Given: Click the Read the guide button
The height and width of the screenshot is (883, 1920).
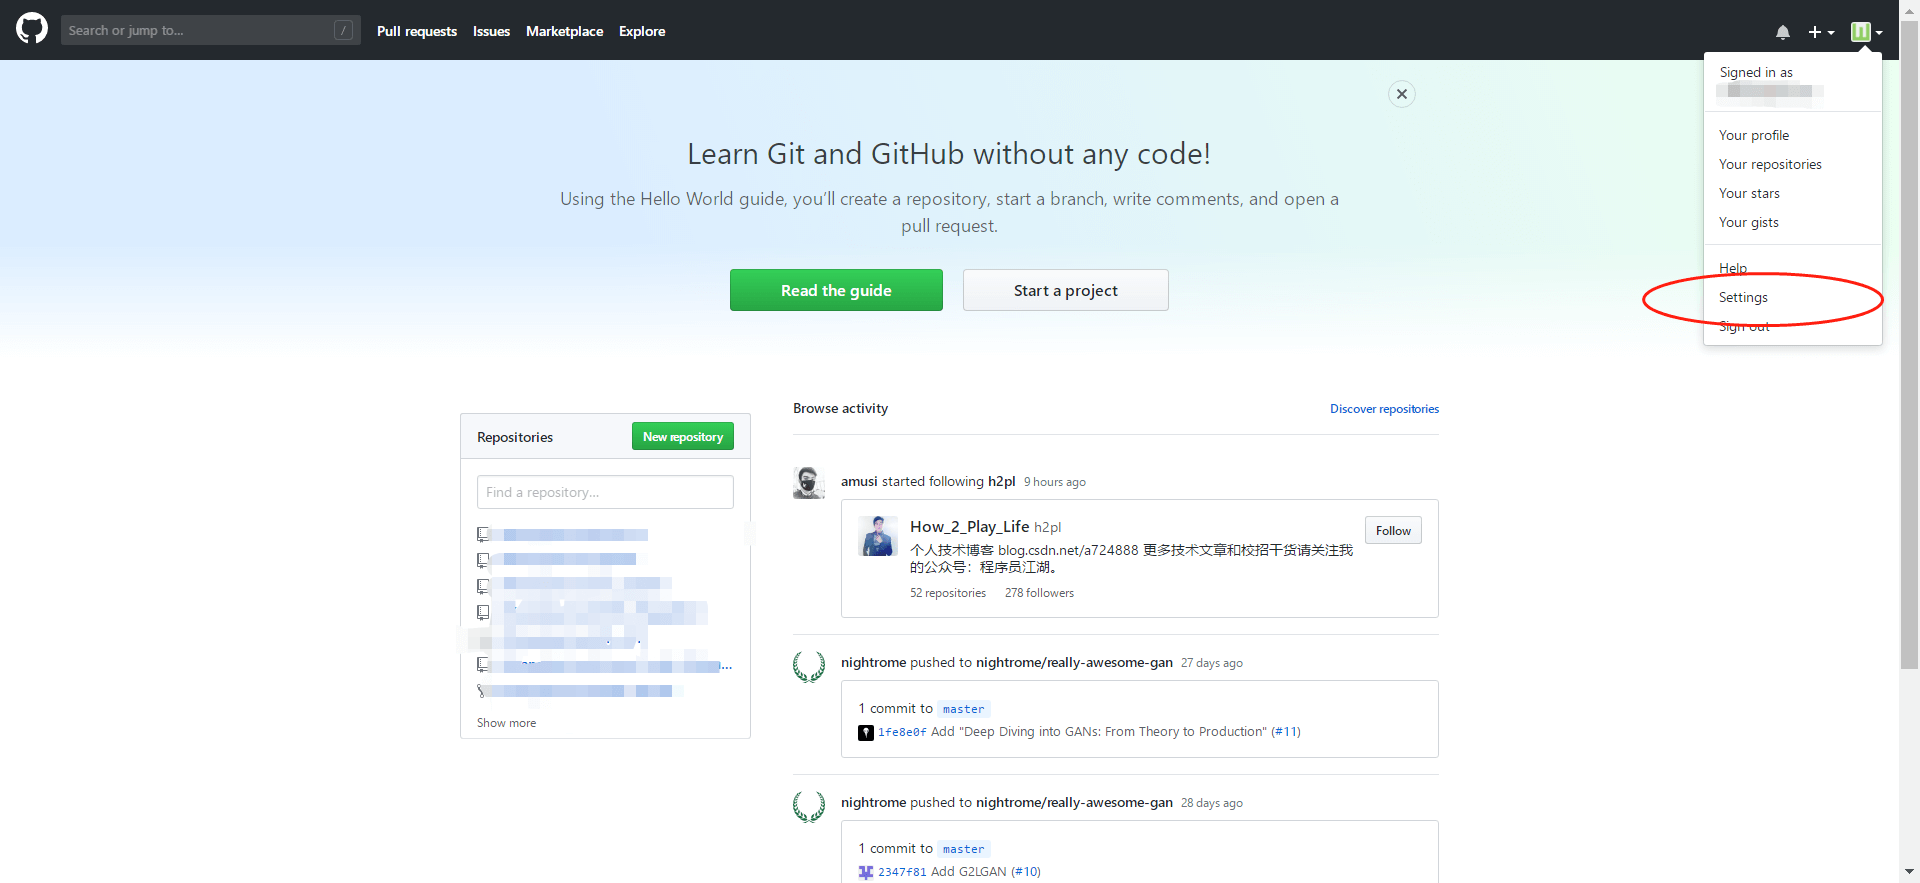Looking at the screenshot, I should pos(836,290).
